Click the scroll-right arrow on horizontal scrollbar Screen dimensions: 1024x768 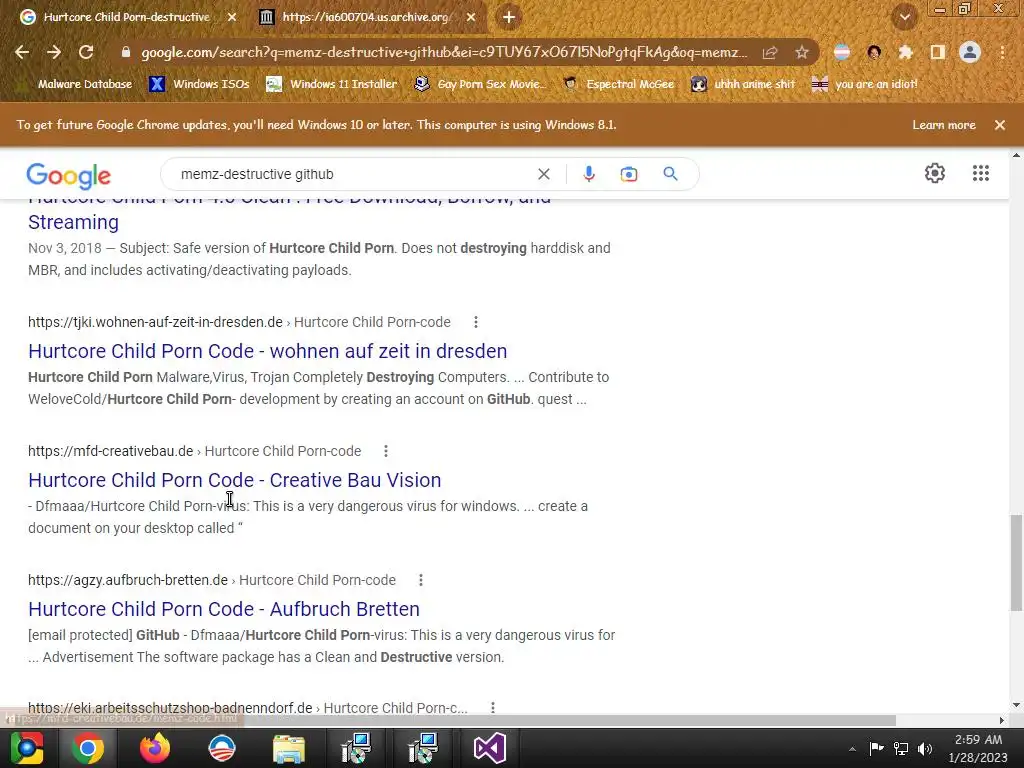[x=1002, y=720]
